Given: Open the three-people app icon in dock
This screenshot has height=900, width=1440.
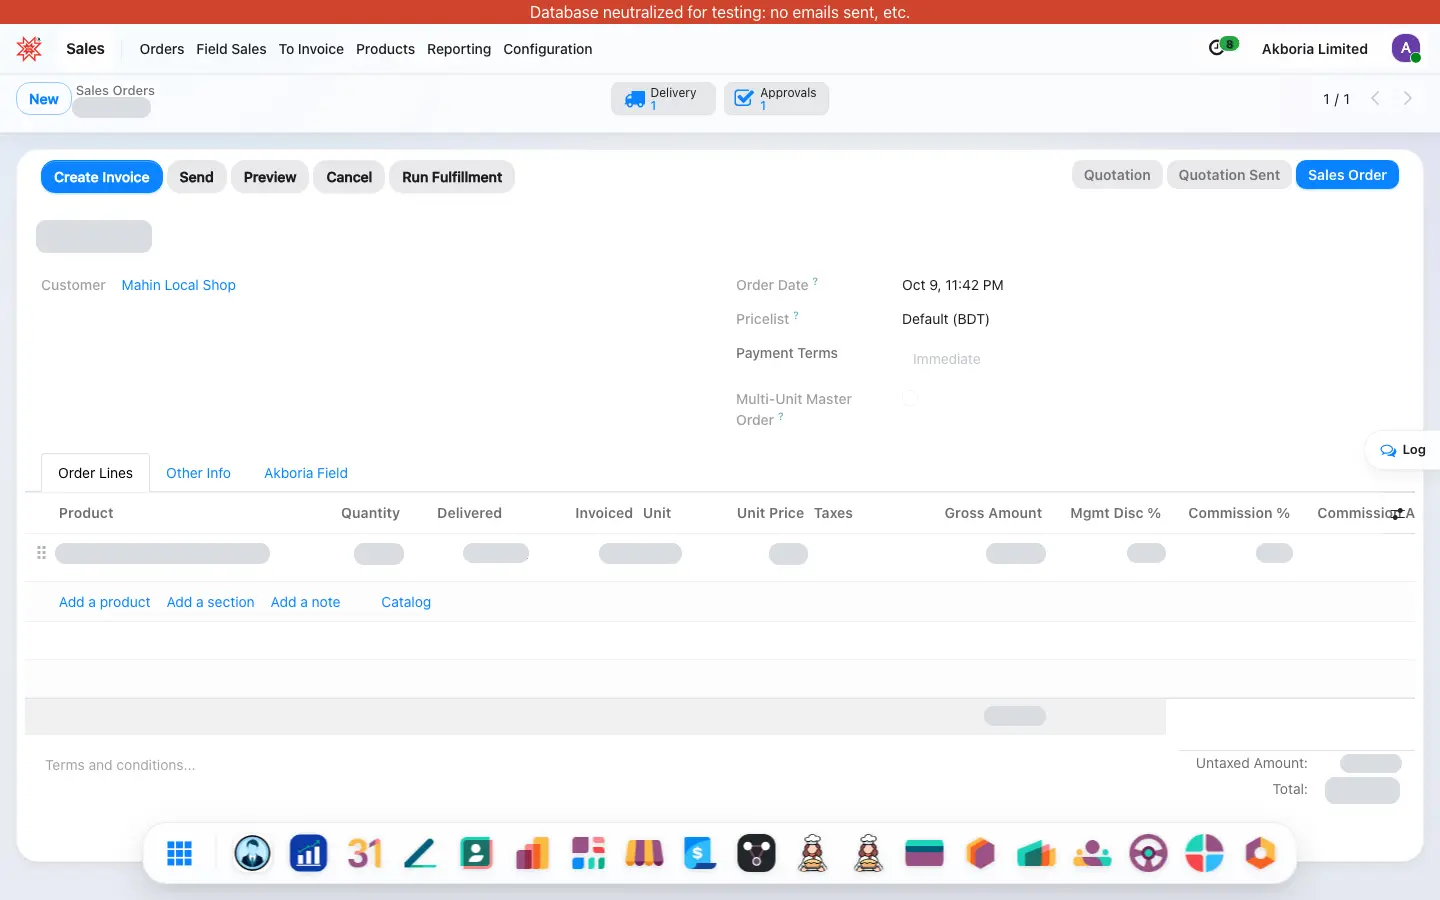Looking at the screenshot, I should (x=1093, y=853).
